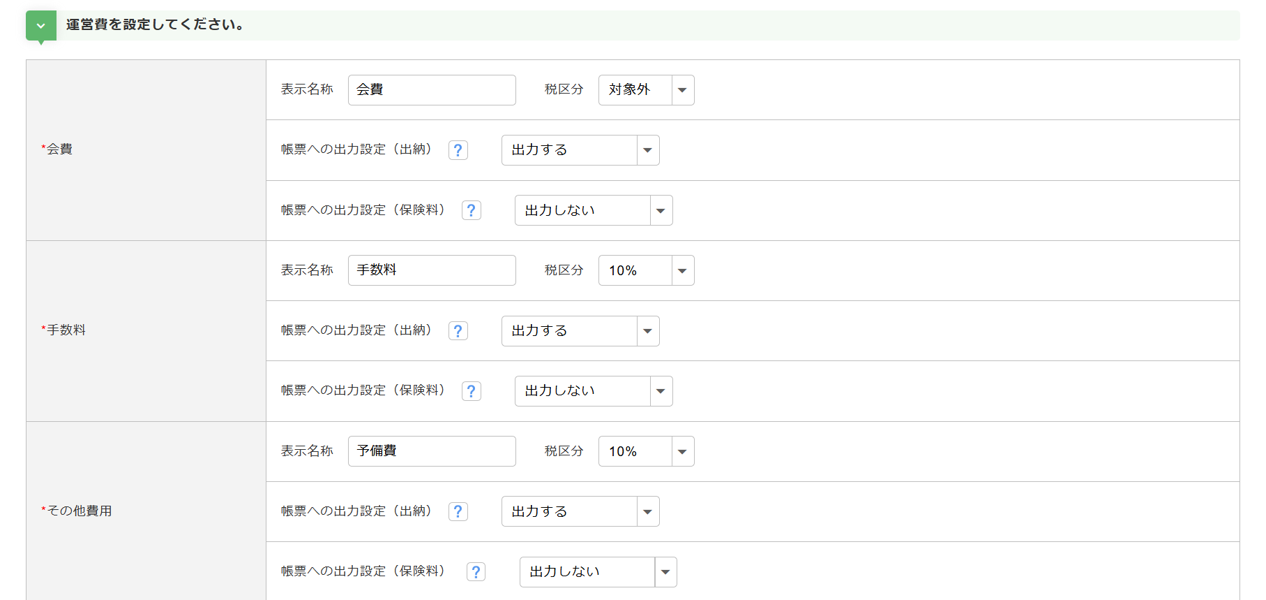Click help icon for 手数料 出納 output setting
Image resolution: width=1266 pixels, height=600 pixels.
(x=458, y=331)
